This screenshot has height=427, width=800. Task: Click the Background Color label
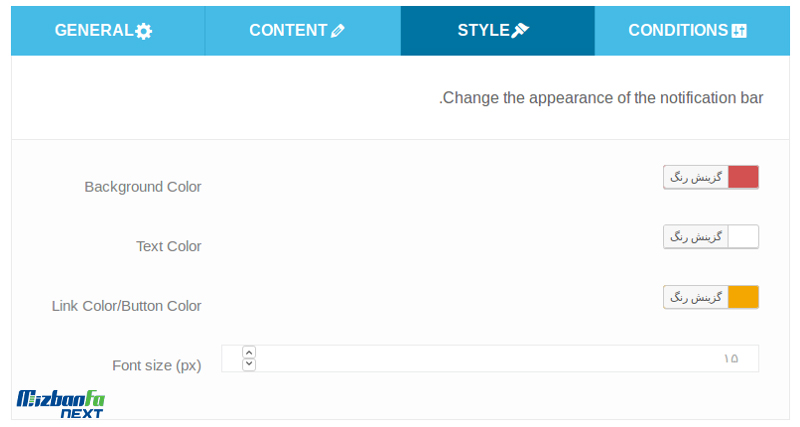[143, 187]
